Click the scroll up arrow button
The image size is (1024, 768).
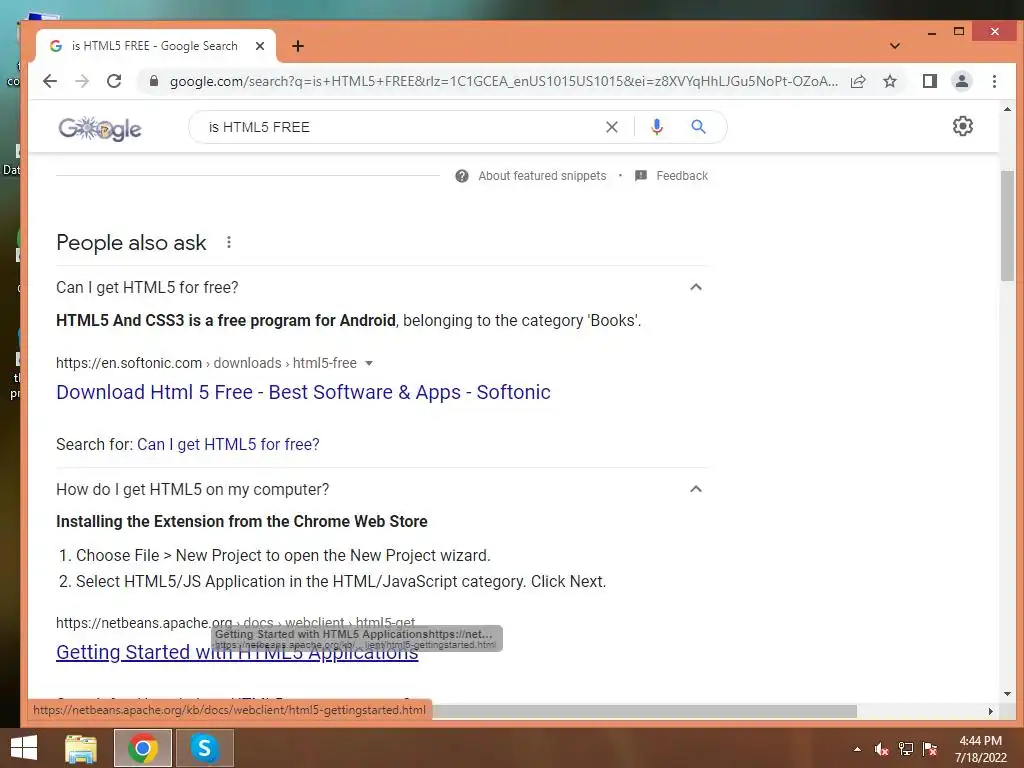click(1007, 109)
